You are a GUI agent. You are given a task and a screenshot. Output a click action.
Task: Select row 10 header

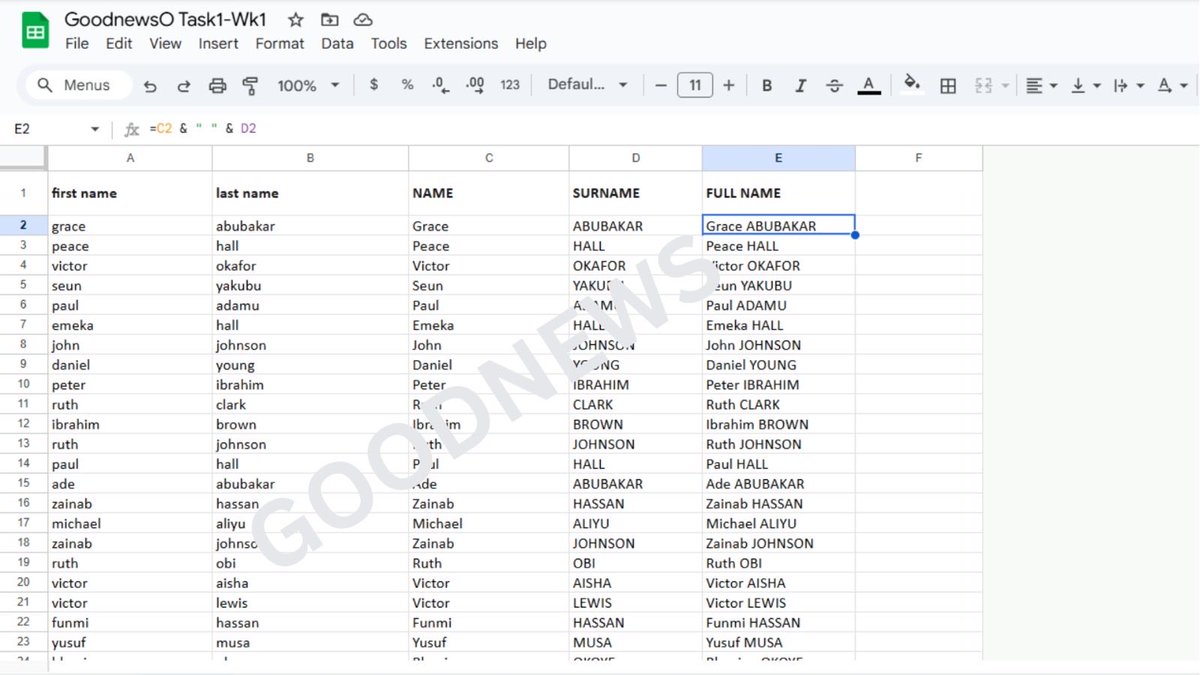(23, 385)
